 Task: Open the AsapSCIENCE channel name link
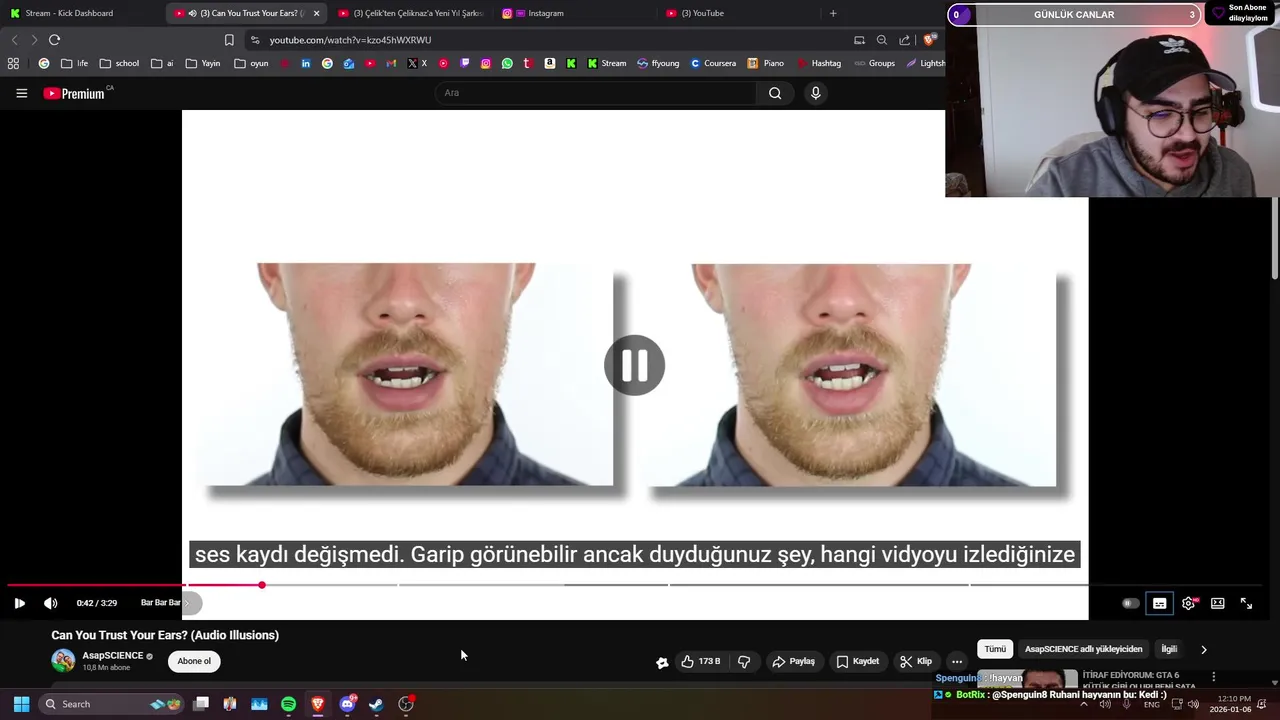[x=113, y=656]
